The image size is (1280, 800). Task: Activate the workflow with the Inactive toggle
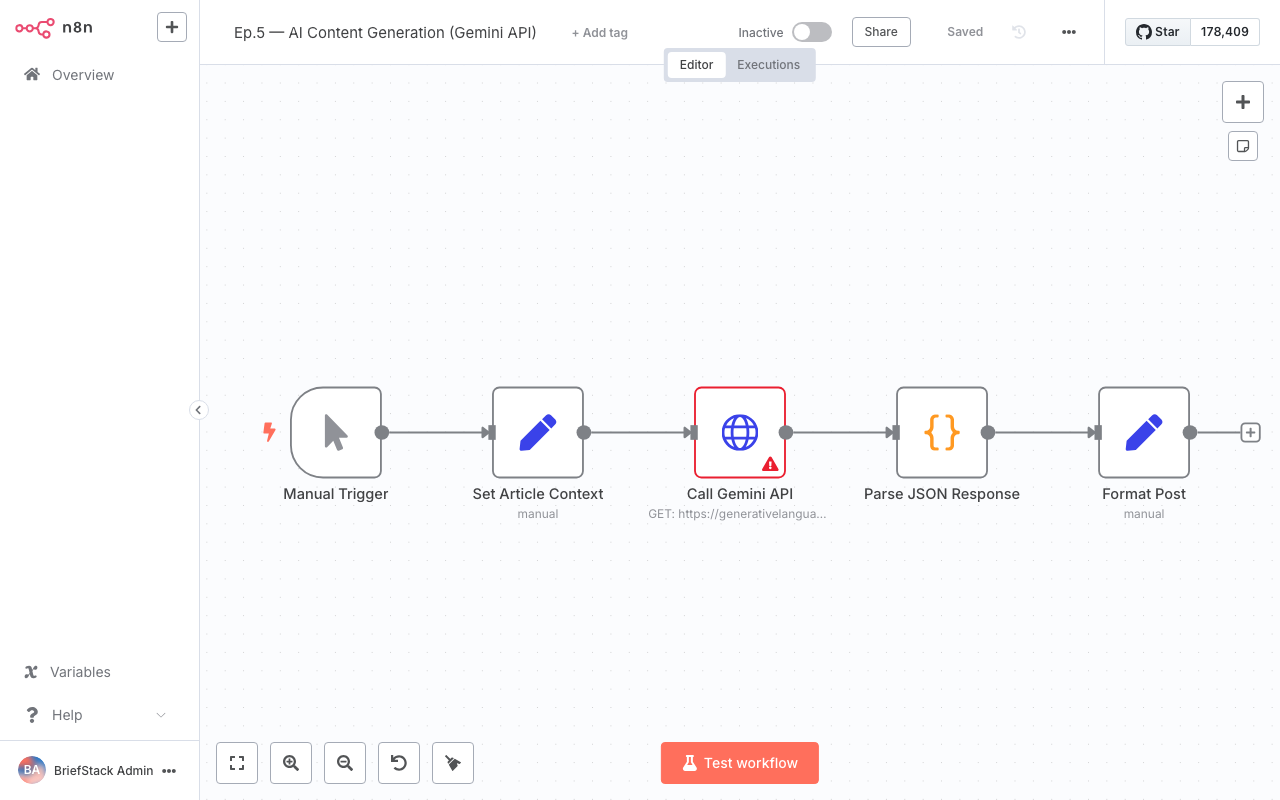(811, 31)
